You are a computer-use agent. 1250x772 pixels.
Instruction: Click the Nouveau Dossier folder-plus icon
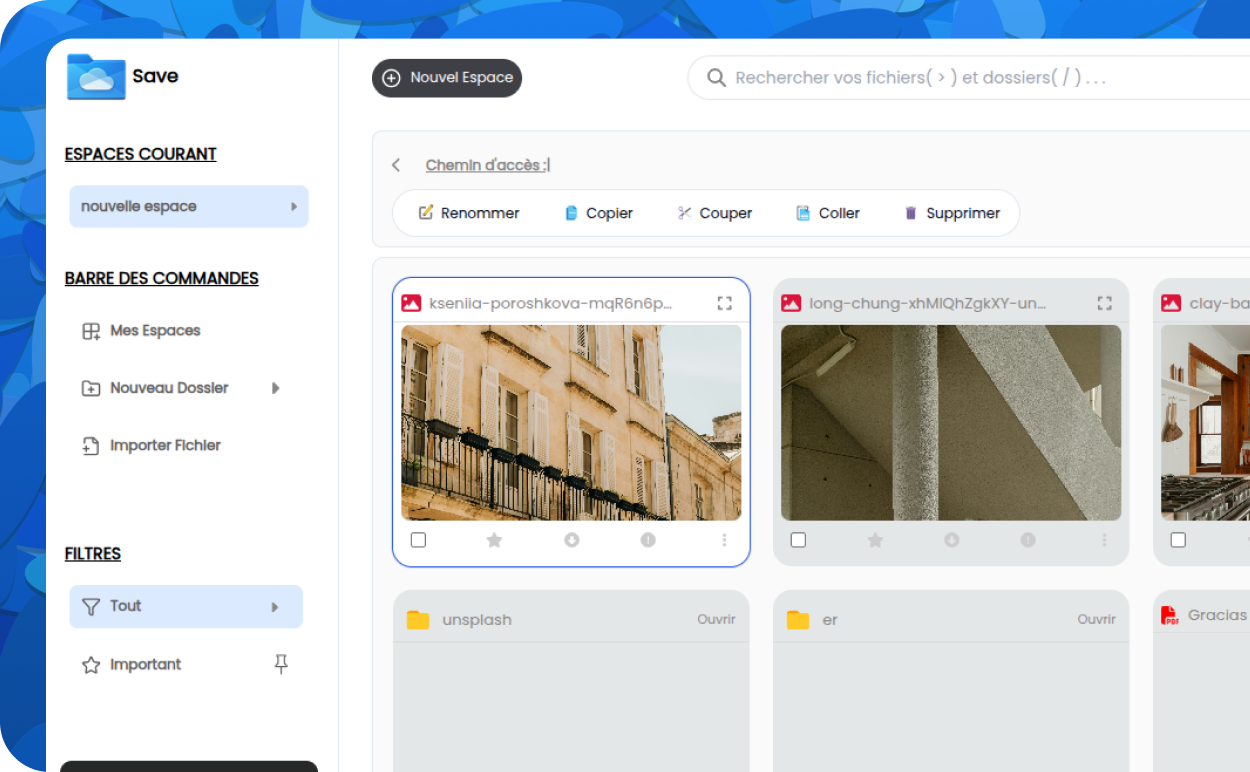point(91,388)
